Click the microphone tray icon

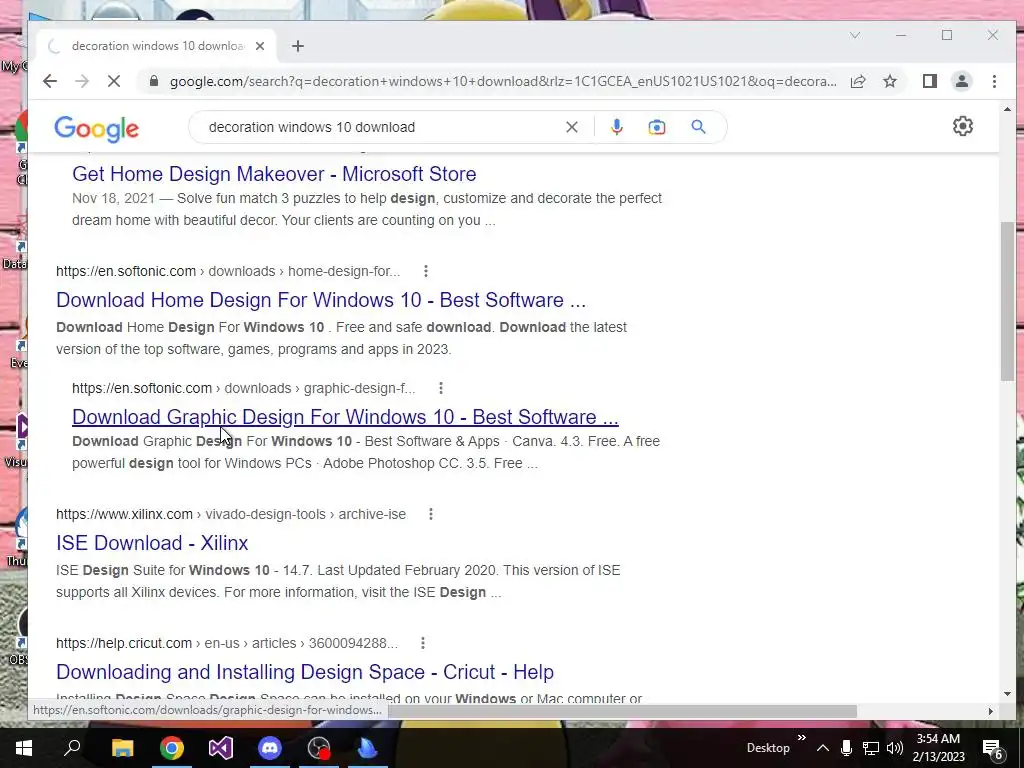(846, 748)
